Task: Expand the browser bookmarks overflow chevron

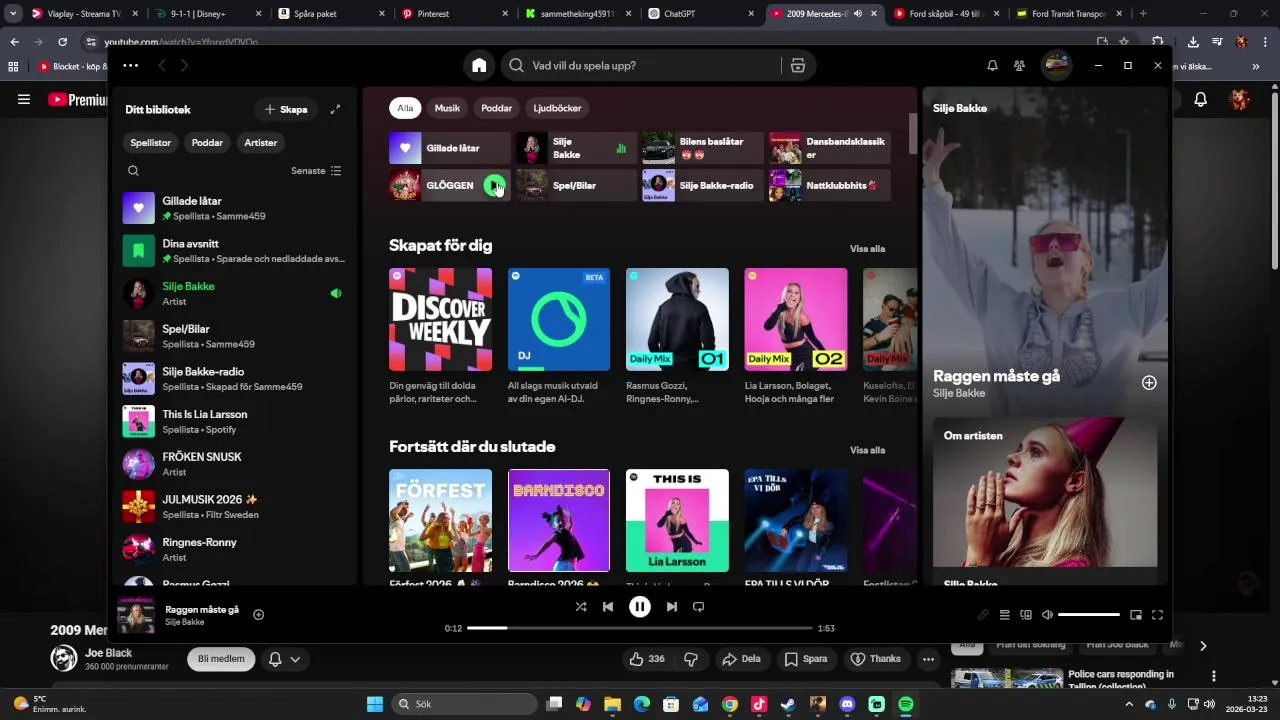Action: [1256, 67]
